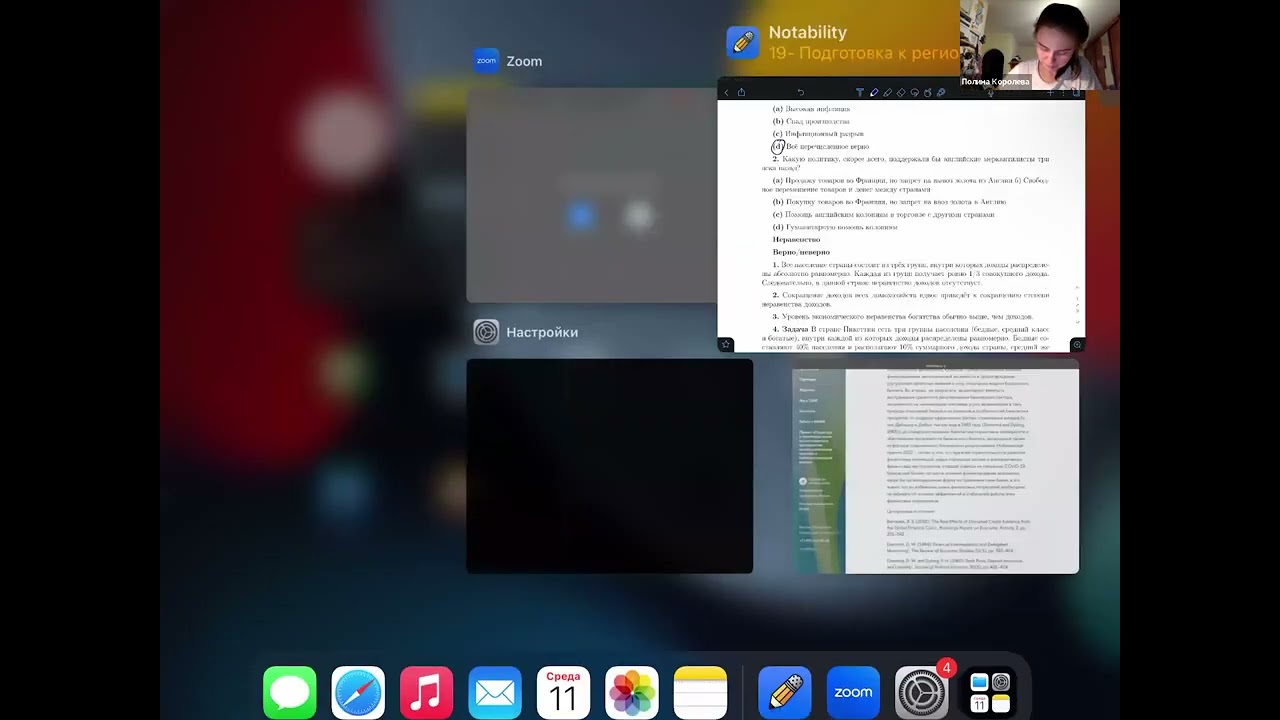The height and width of the screenshot is (720, 1280).
Task: Open the Photos app in the dock
Action: pos(632,692)
